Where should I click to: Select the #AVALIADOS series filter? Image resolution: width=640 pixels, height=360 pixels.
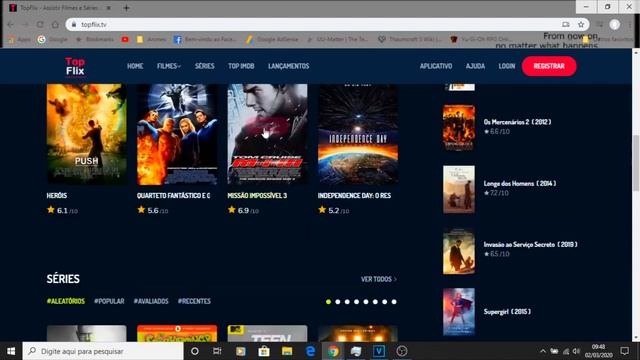(x=151, y=301)
